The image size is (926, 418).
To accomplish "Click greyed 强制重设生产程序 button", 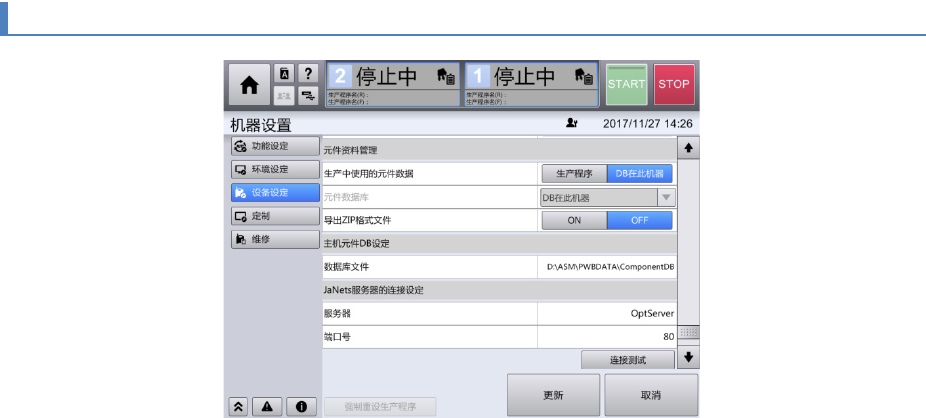I will [380, 406].
